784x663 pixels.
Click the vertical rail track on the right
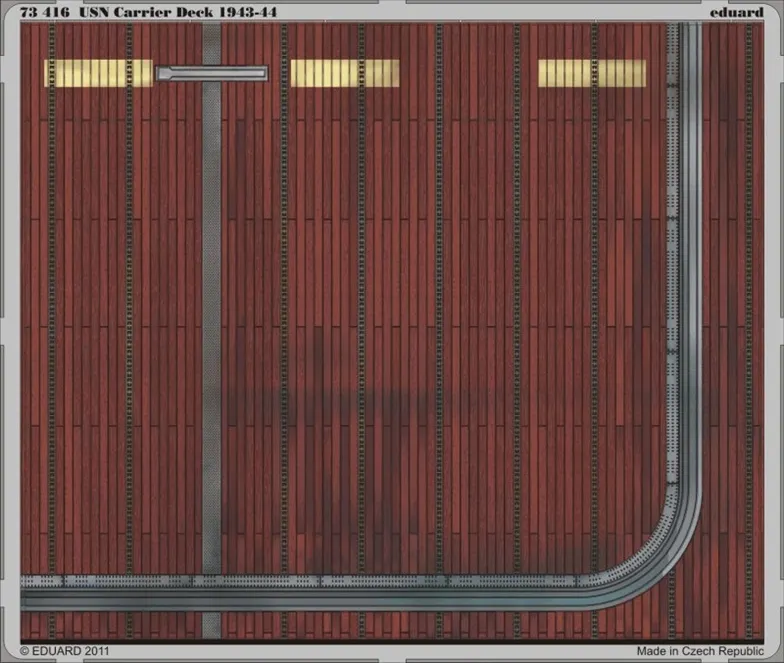686,250
